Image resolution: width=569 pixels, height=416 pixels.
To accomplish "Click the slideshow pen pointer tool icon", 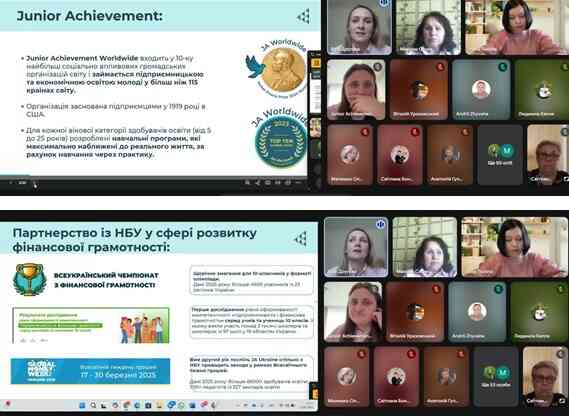I will [257, 183].
